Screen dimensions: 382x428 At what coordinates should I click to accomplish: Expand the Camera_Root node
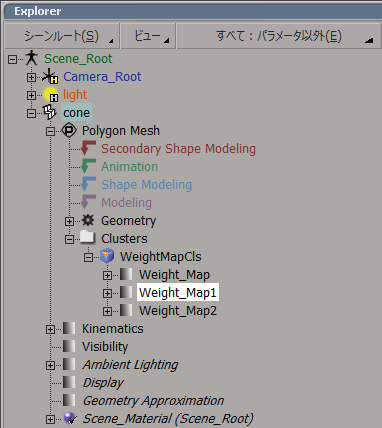31,78
